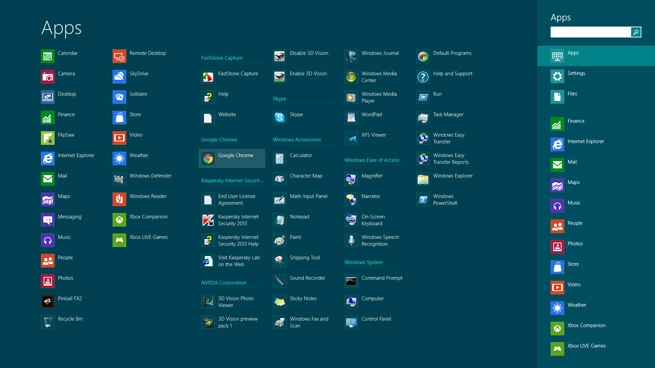Open Sticky Notes icon
Image resolution: width=655 pixels, height=368 pixels.
tap(279, 301)
